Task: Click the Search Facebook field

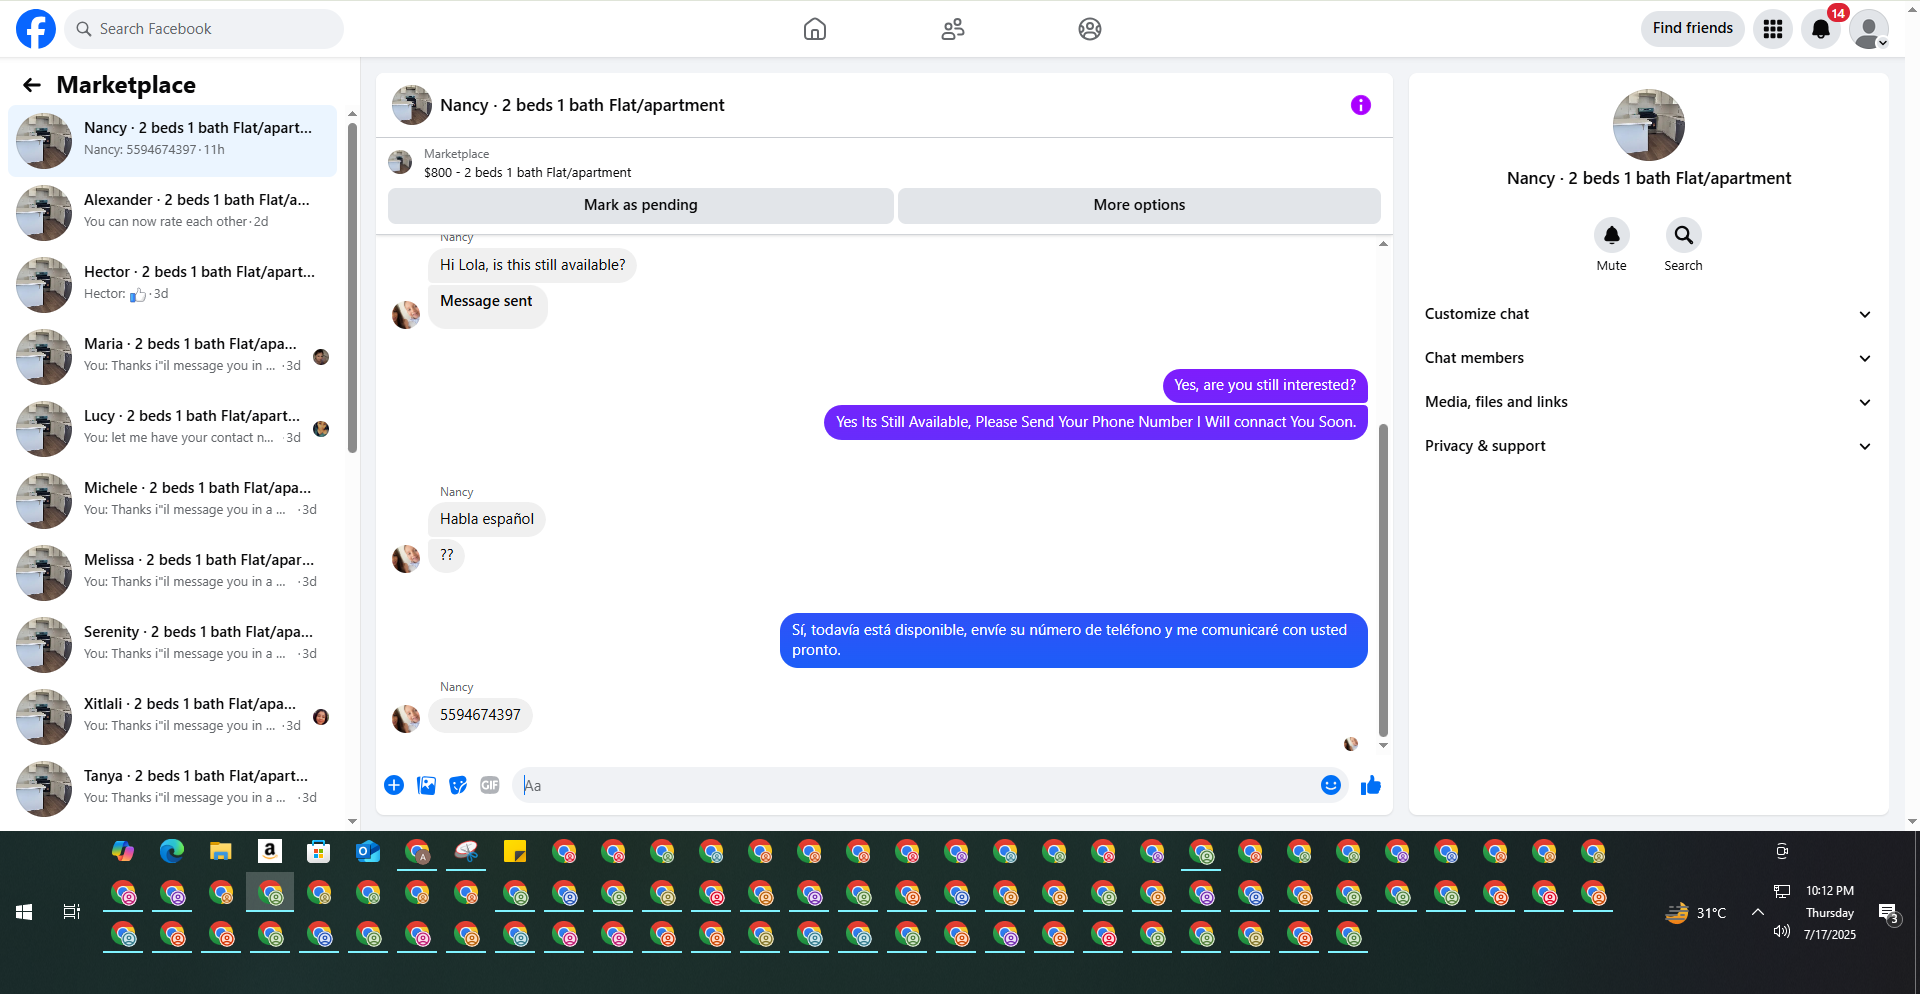Action: (205, 29)
